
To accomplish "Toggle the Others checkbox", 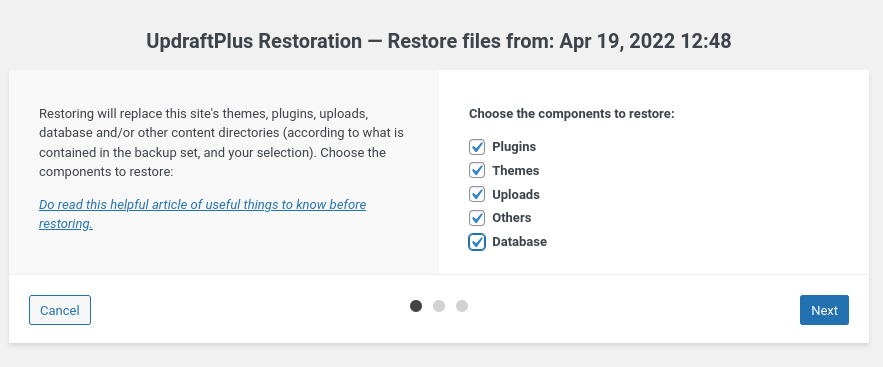I will click(476, 218).
